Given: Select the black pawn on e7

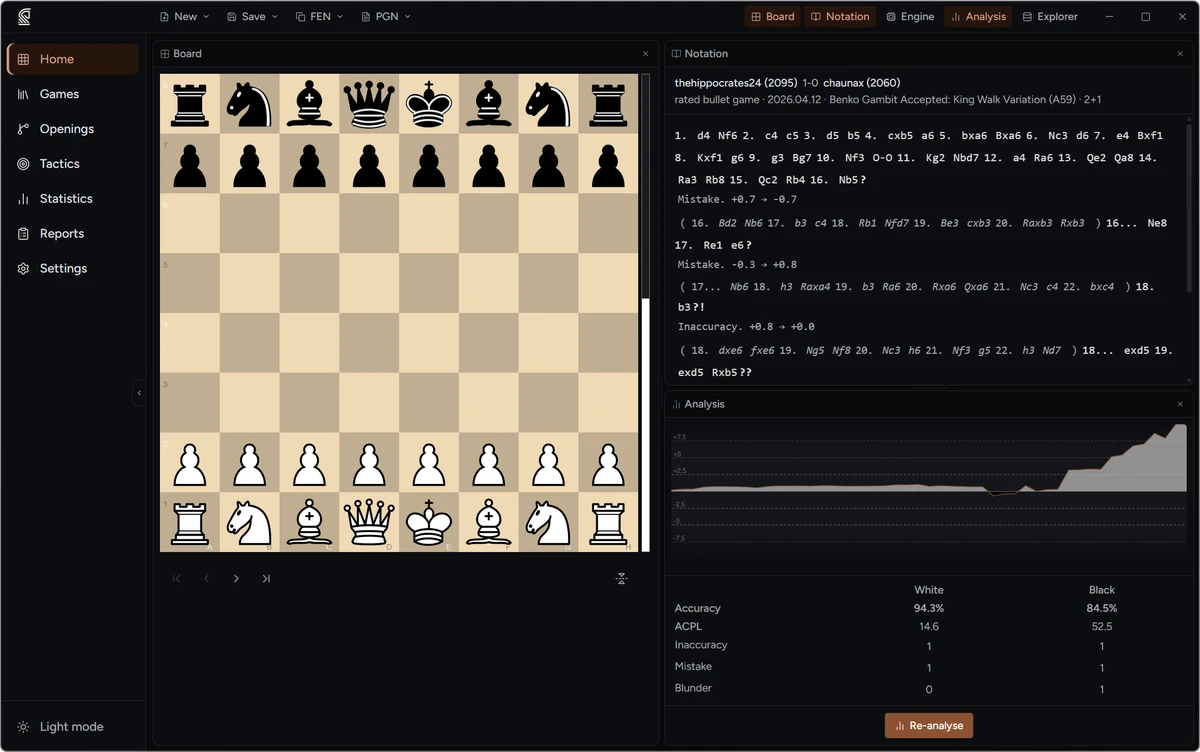Looking at the screenshot, I should pos(429,163).
